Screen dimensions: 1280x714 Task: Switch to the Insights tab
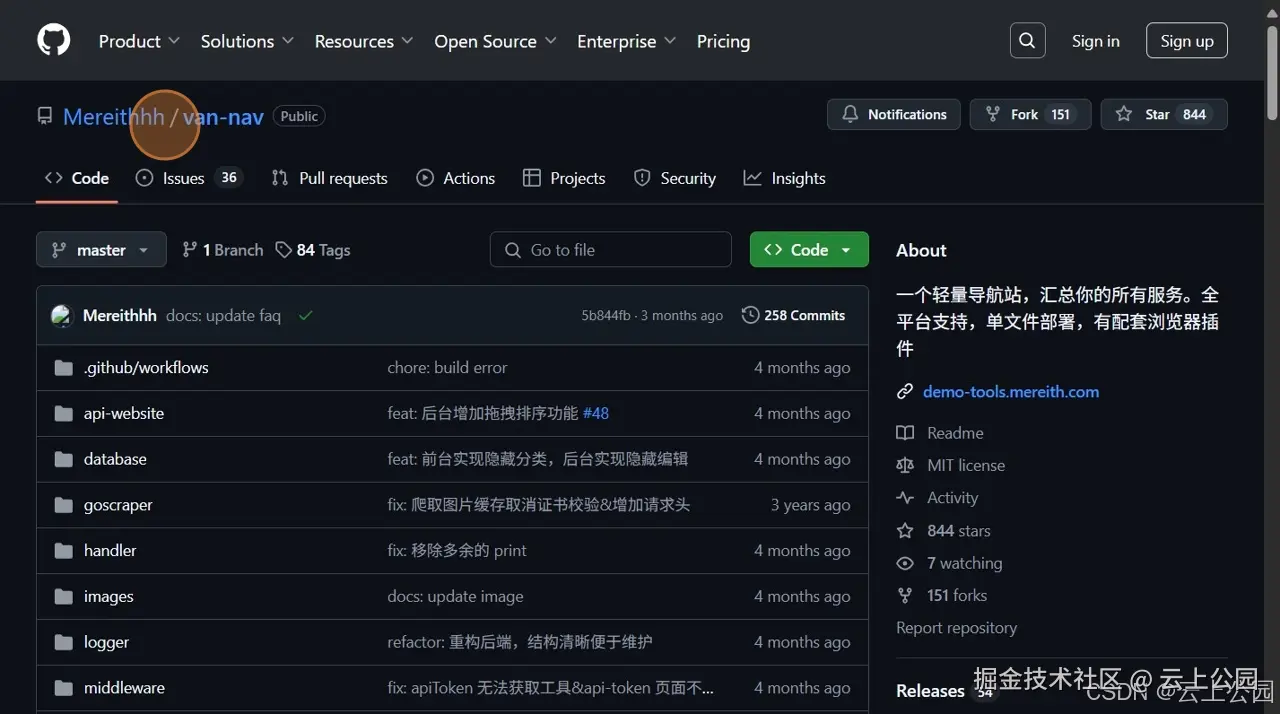[x=785, y=178]
